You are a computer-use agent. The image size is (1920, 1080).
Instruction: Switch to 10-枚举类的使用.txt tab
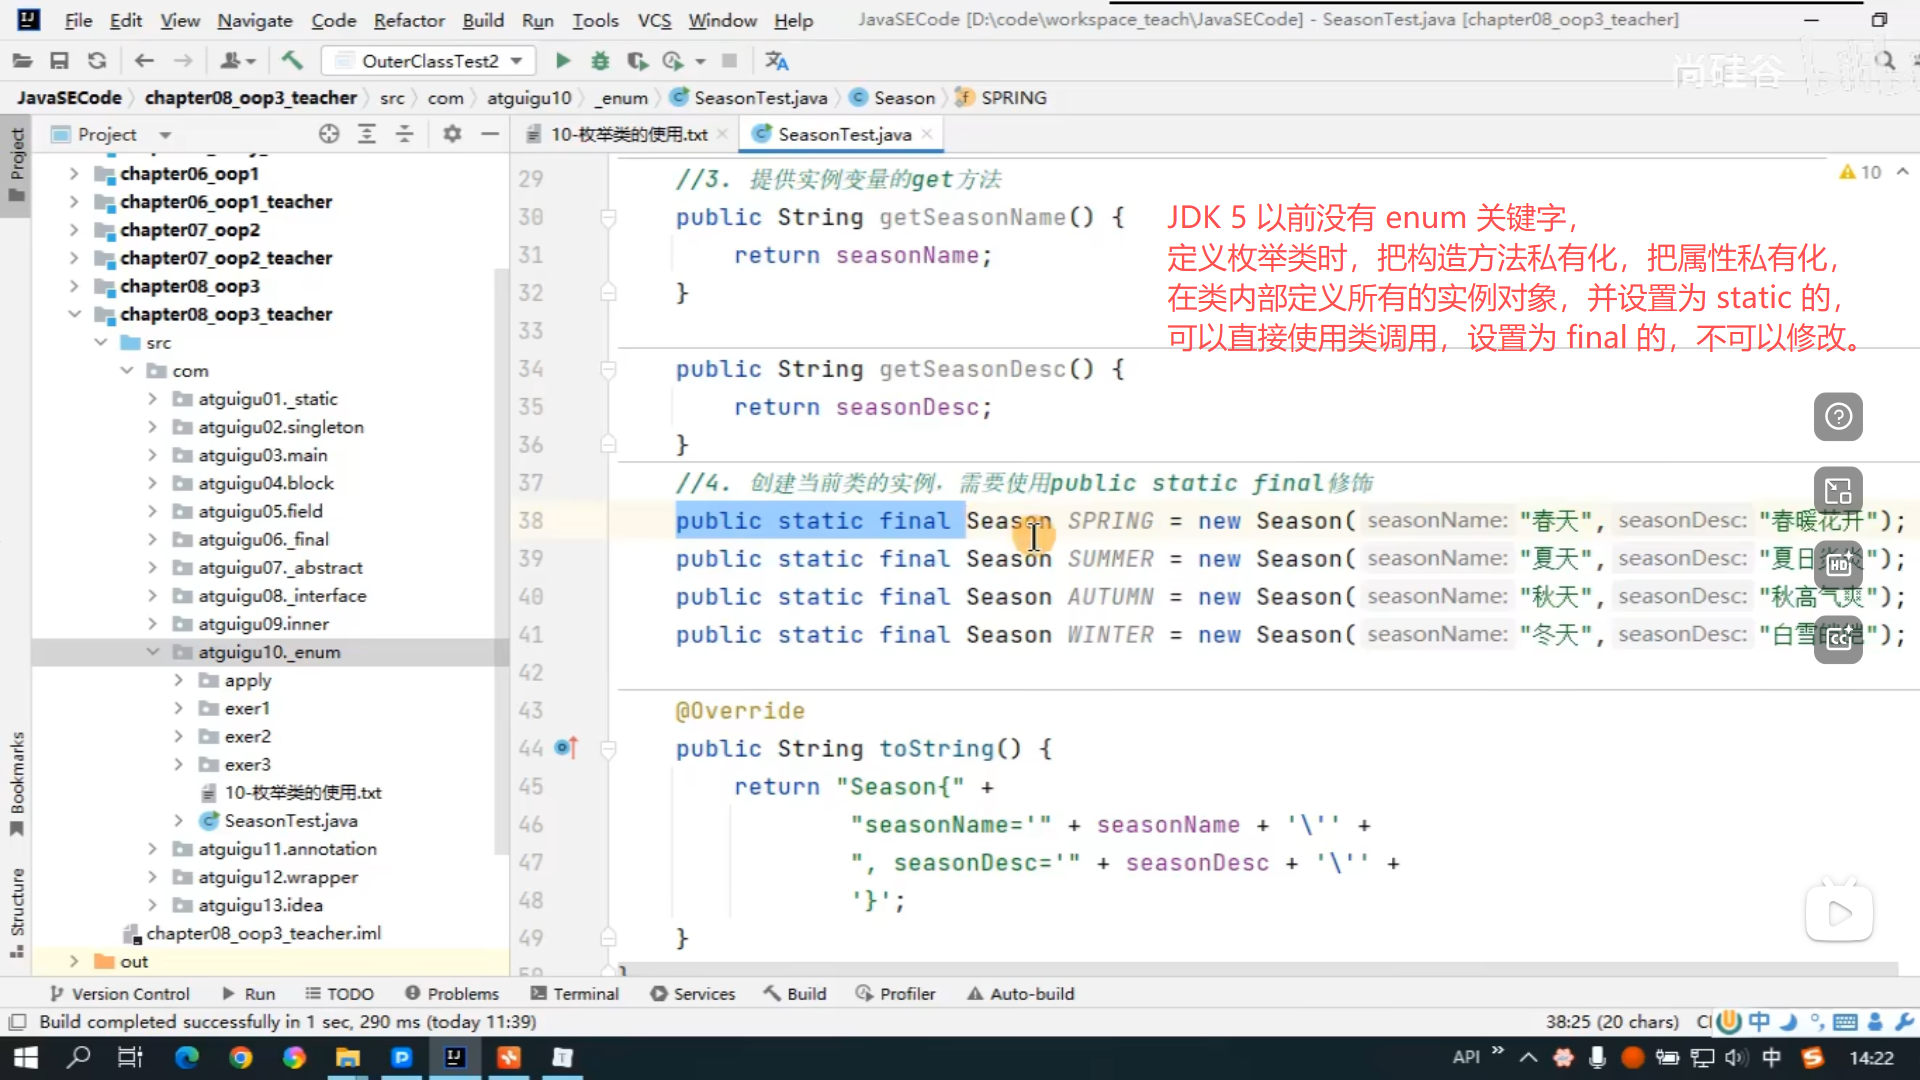click(629, 134)
